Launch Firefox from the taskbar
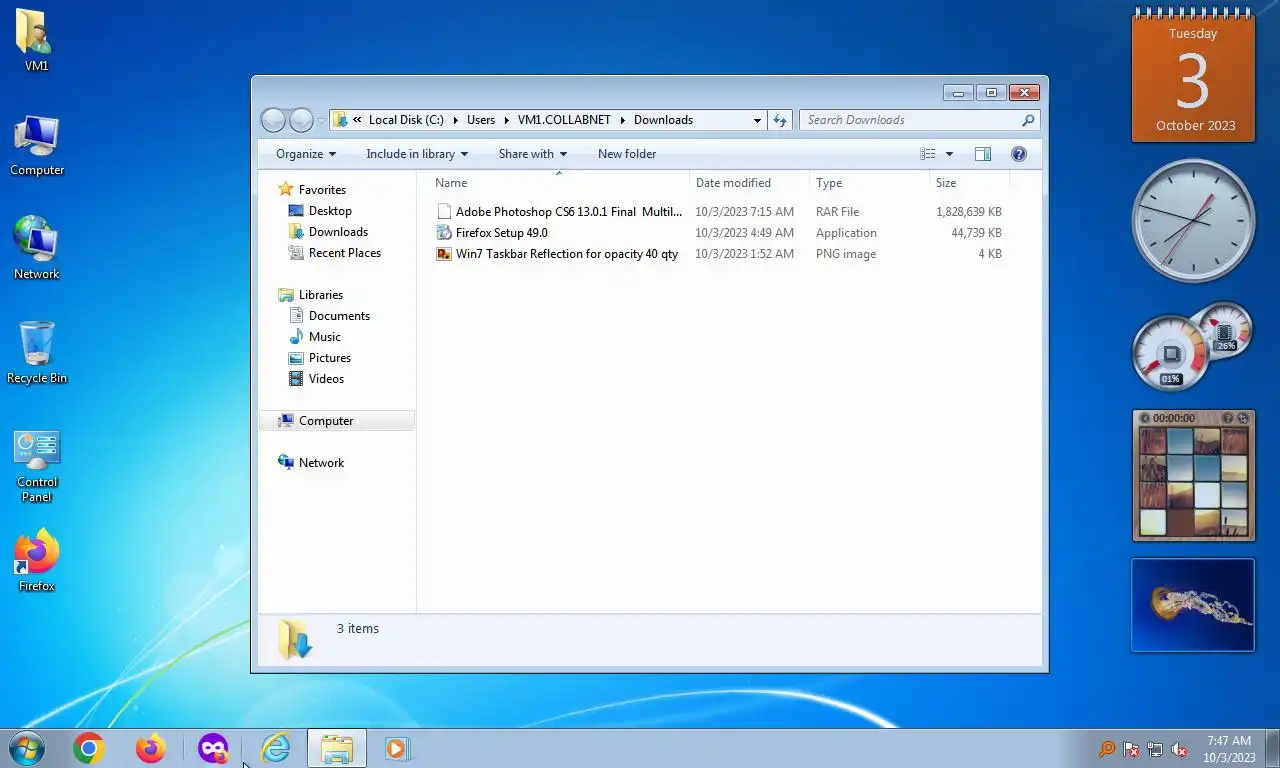 [151, 748]
